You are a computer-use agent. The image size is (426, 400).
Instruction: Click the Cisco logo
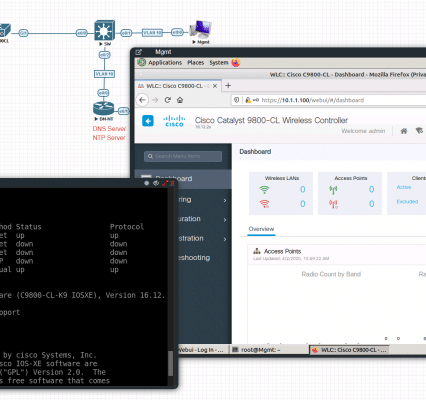174,121
